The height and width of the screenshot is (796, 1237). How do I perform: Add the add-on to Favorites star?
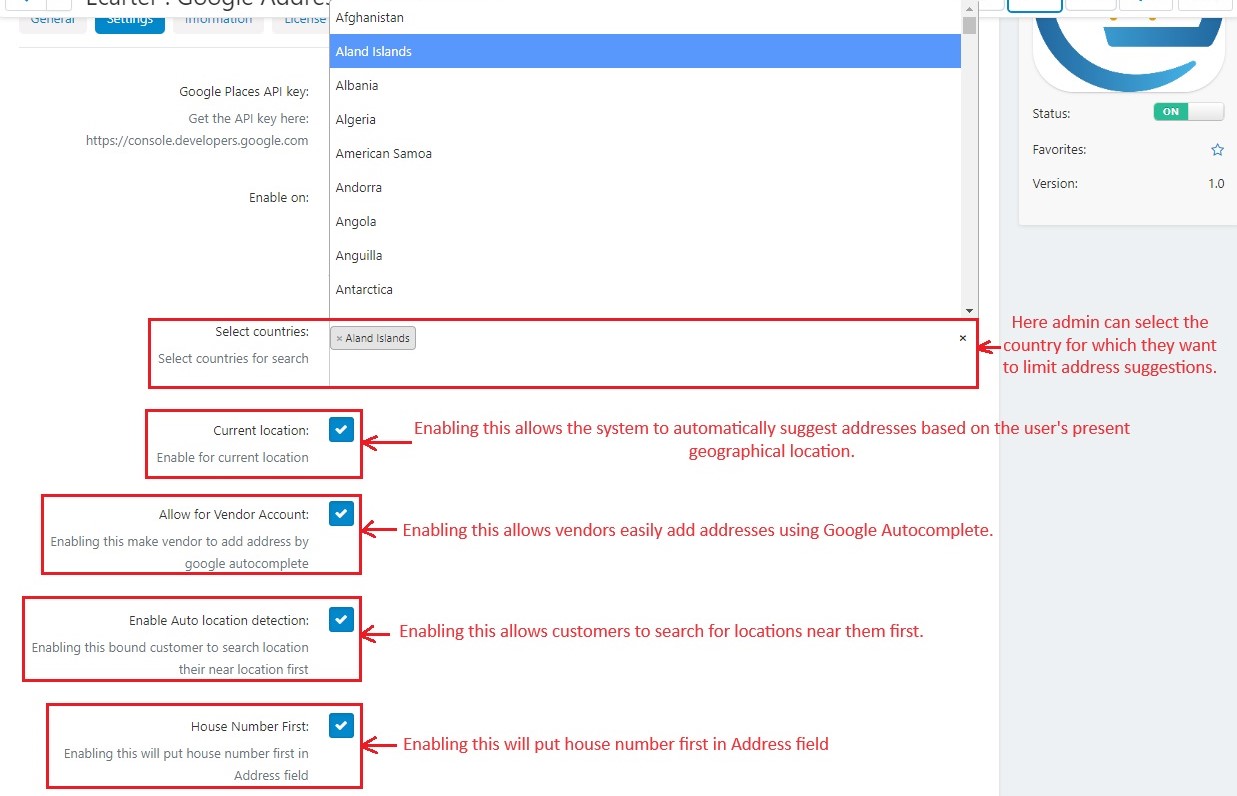(x=1217, y=150)
